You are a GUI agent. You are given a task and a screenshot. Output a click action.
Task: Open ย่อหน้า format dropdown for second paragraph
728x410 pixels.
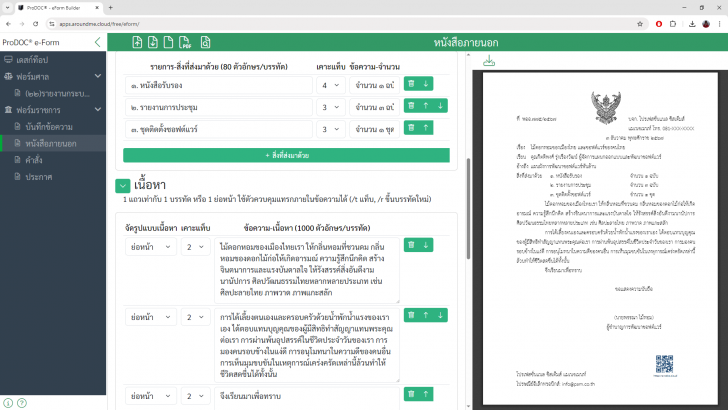pyautogui.click(x=151, y=317)
